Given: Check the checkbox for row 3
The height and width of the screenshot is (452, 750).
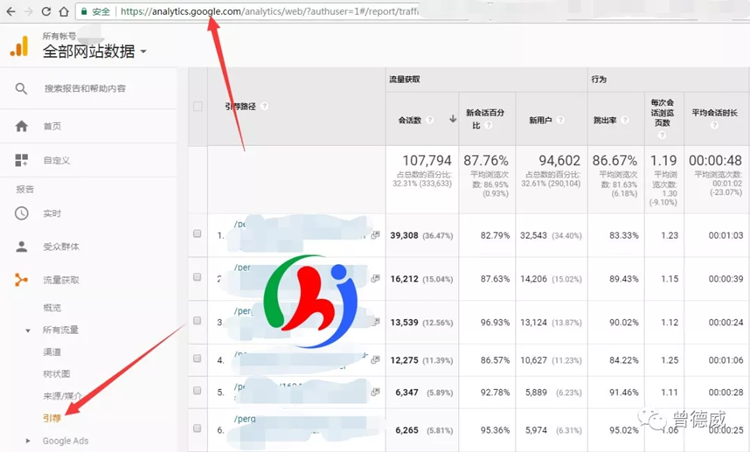Looking at the screenshot, I should [197, 320].
